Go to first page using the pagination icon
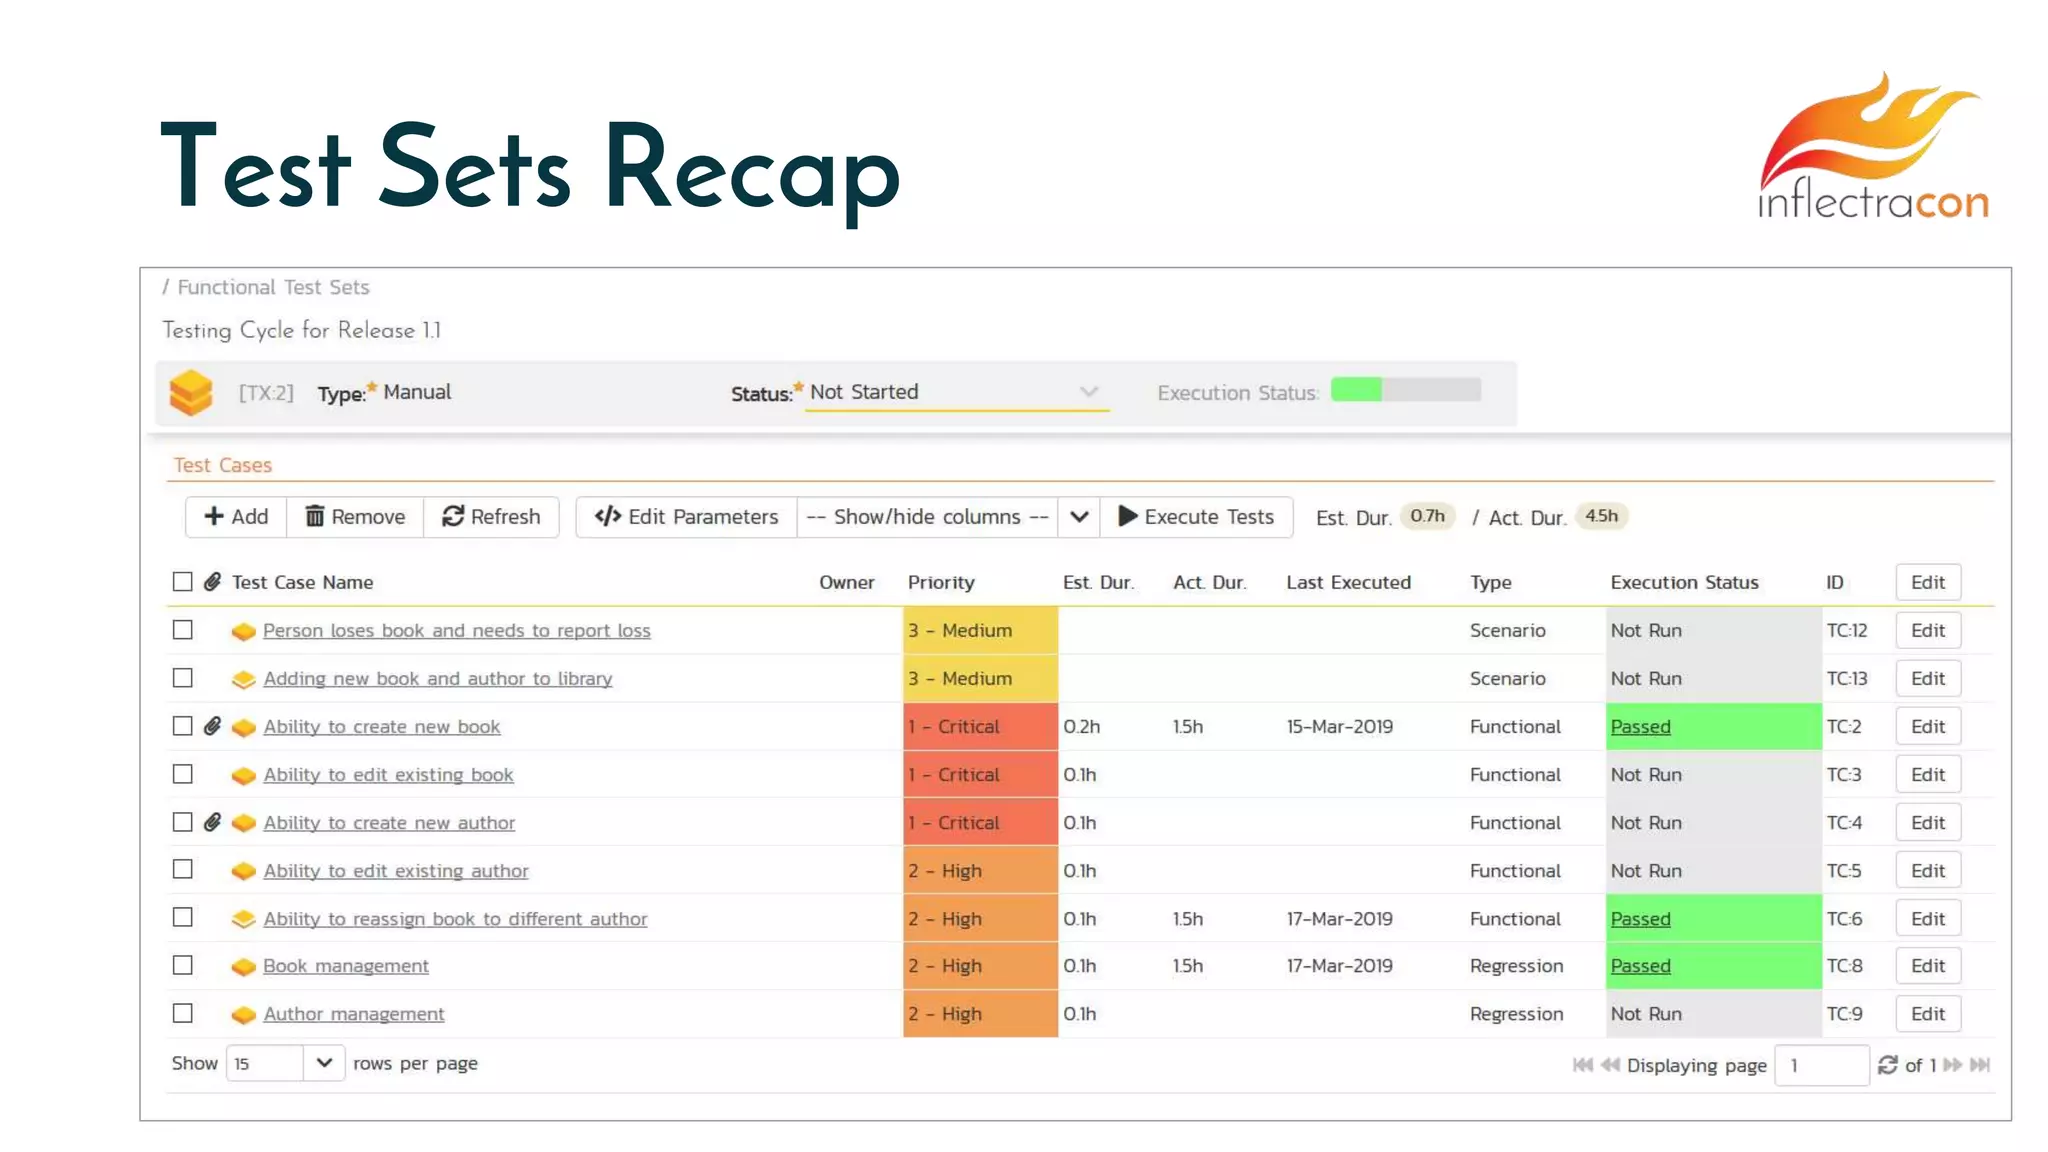 pos(1582,1065)
